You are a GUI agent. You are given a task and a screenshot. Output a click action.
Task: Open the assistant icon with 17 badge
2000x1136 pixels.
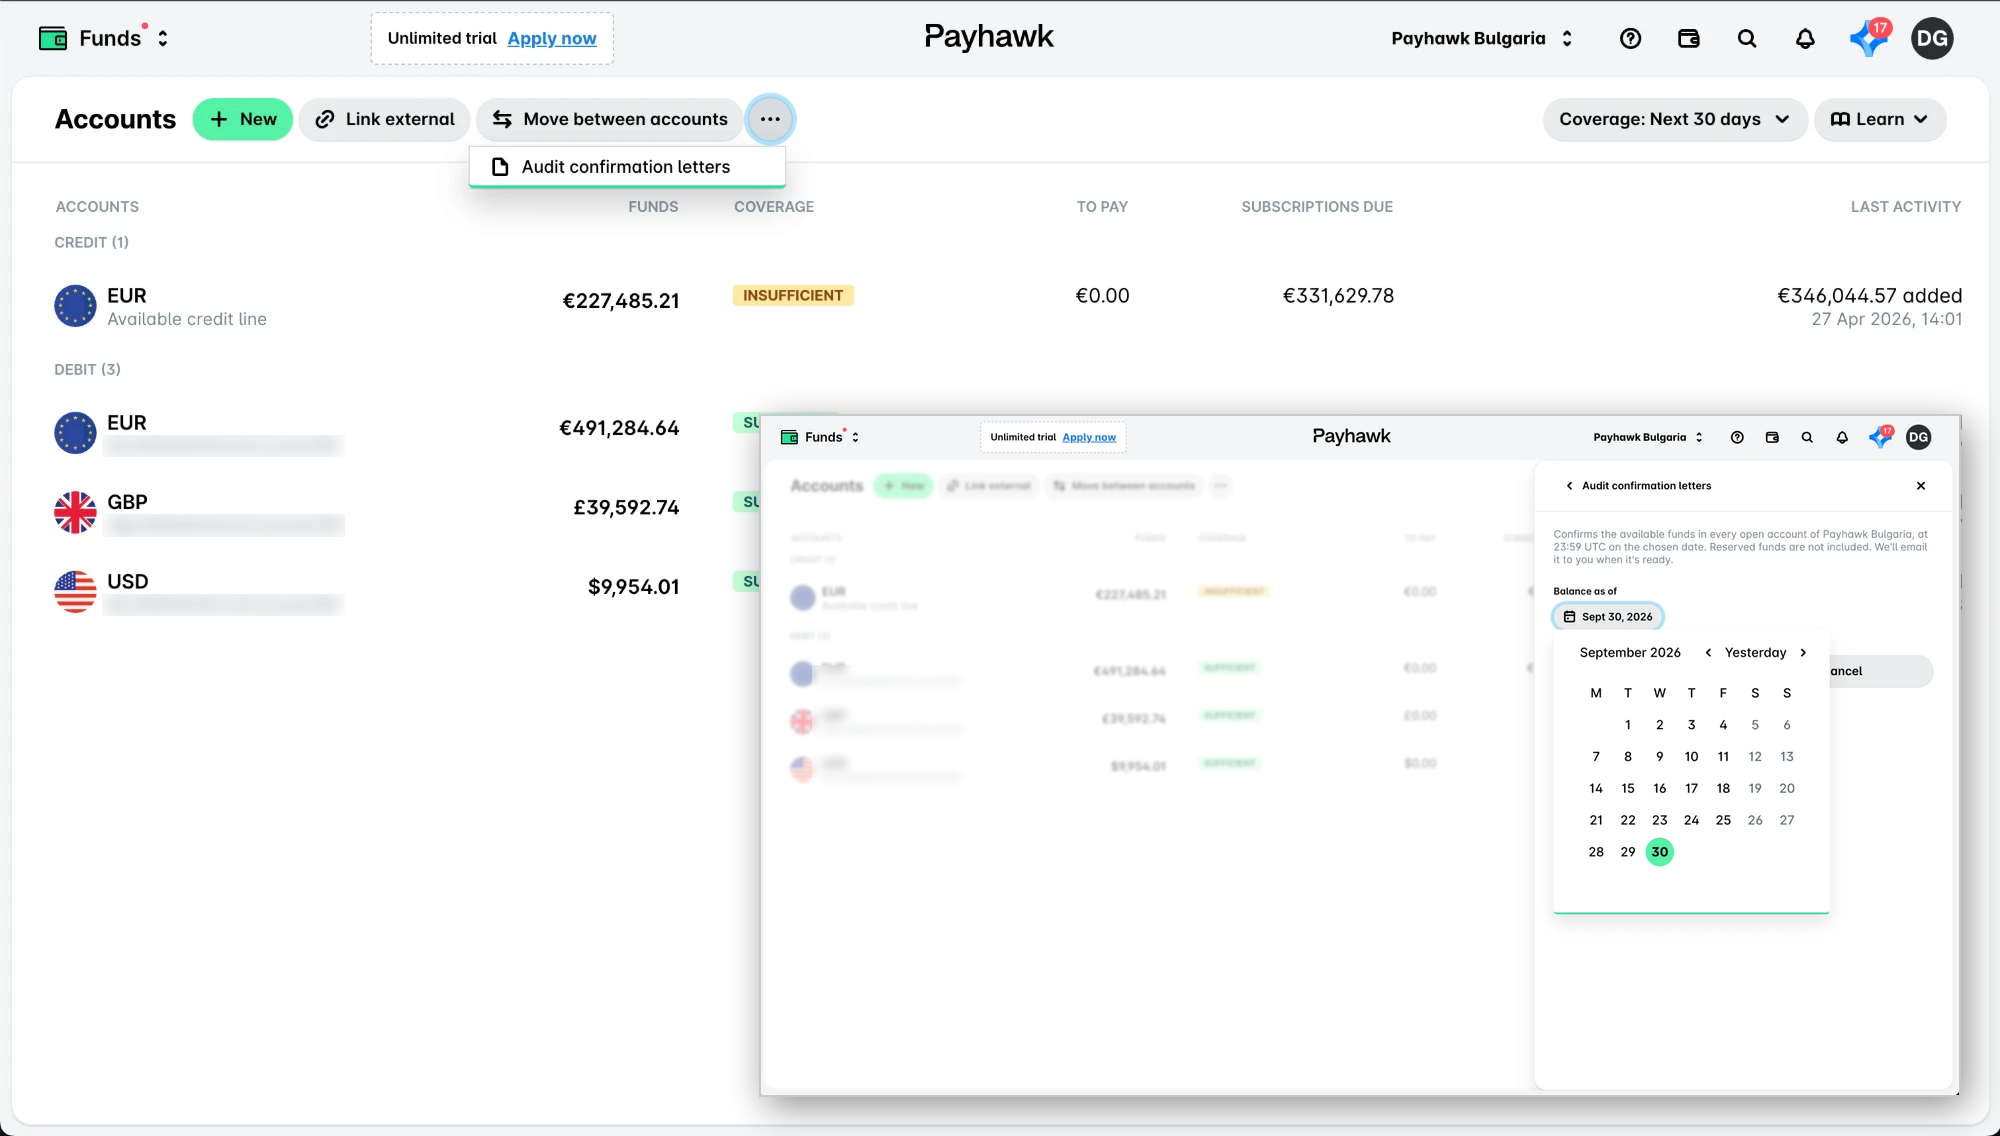pyautogui.click(x=1868, y=38)
